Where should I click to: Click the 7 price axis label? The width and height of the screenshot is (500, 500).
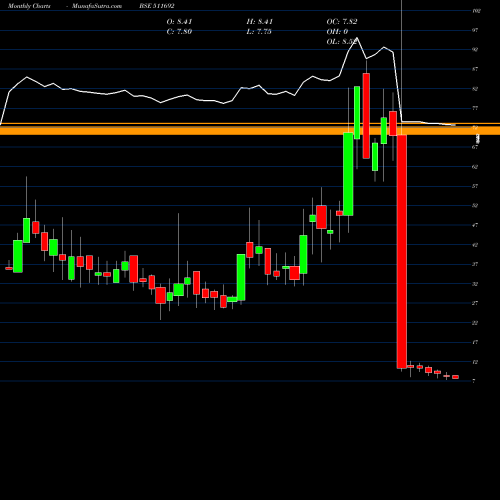tap(474, 381)
